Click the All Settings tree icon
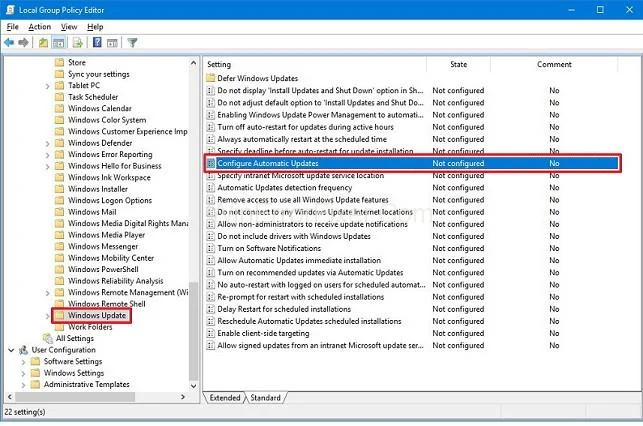643x426 pixels. coord(48,338)
